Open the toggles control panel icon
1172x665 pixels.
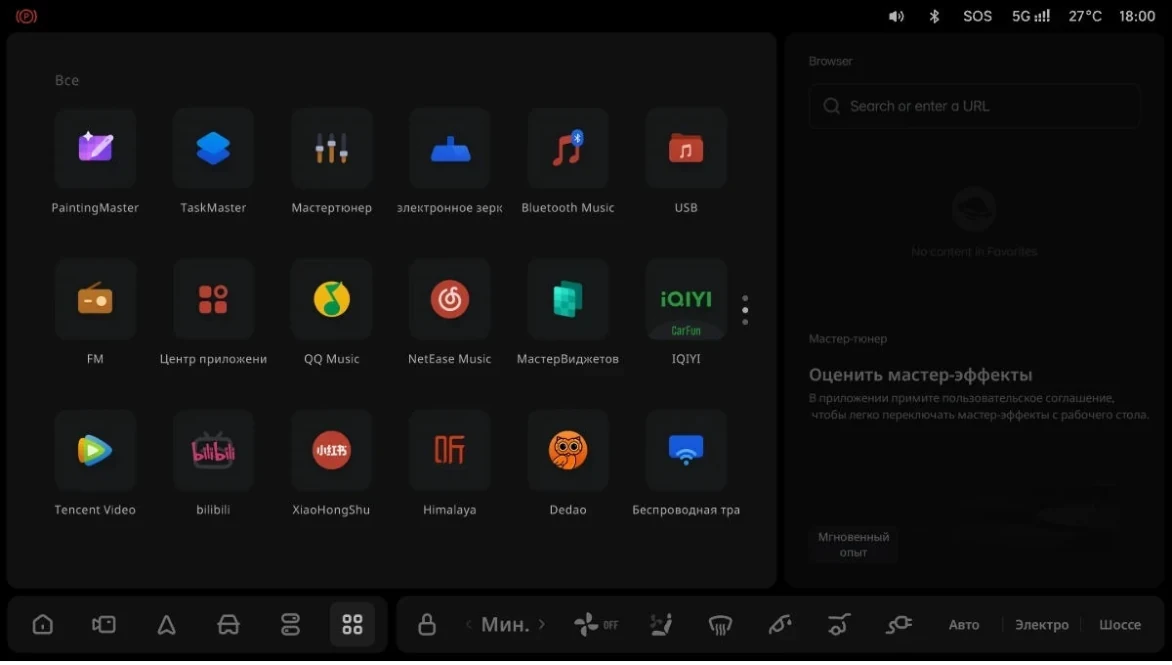pyautogui.click(x=290, y=624)
